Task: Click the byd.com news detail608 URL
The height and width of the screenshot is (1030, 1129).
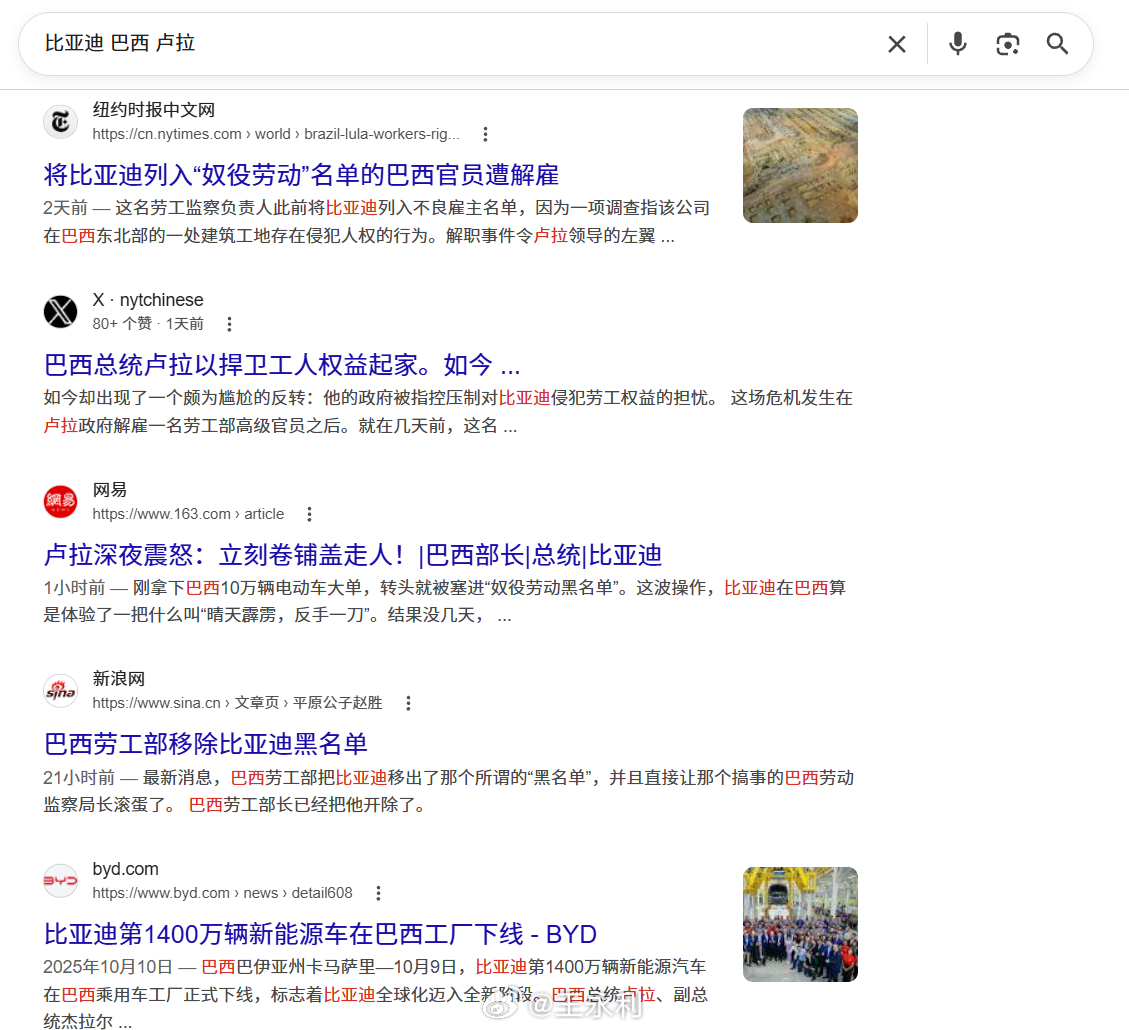Action: [x=222, y=893]
